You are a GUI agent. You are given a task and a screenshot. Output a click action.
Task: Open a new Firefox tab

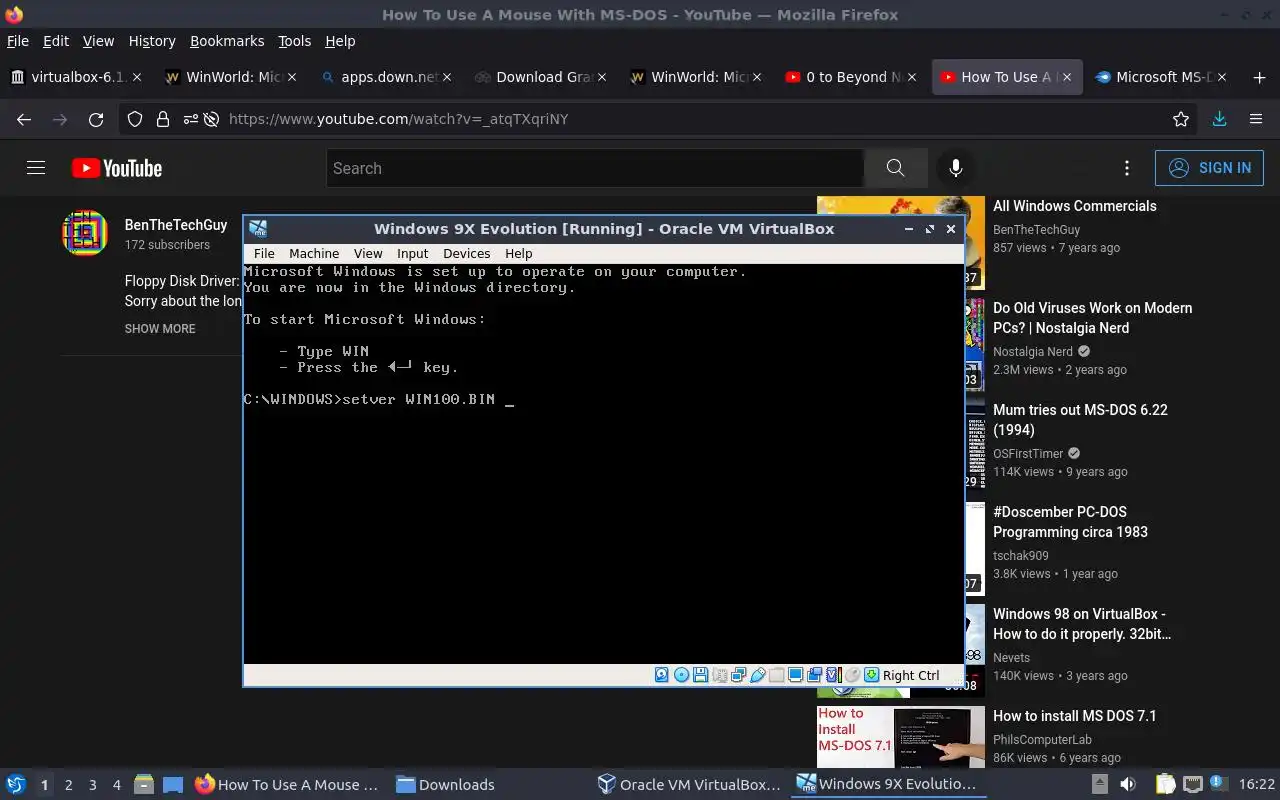pyautogui.click(x=1259, y=77)
